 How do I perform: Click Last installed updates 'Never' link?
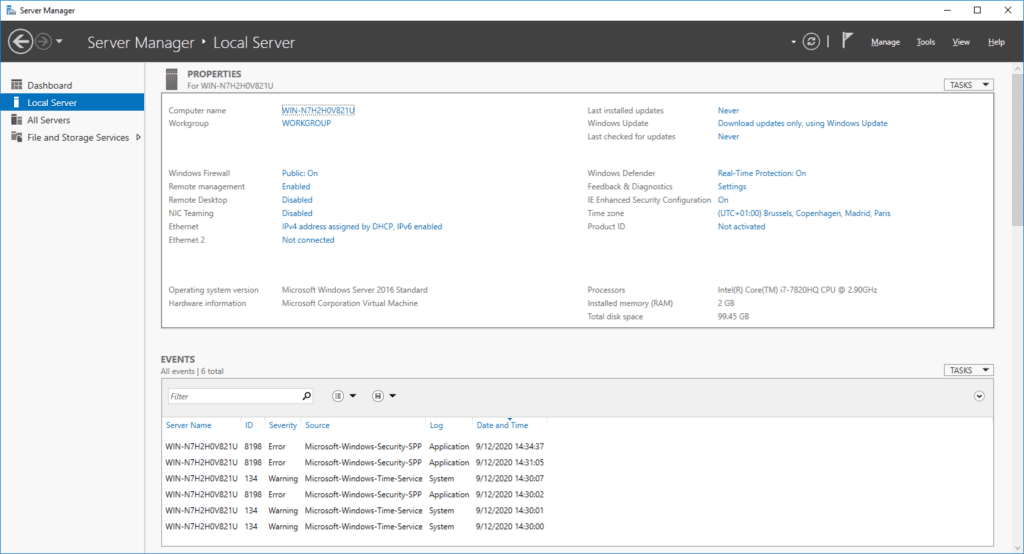coord(728,110)
